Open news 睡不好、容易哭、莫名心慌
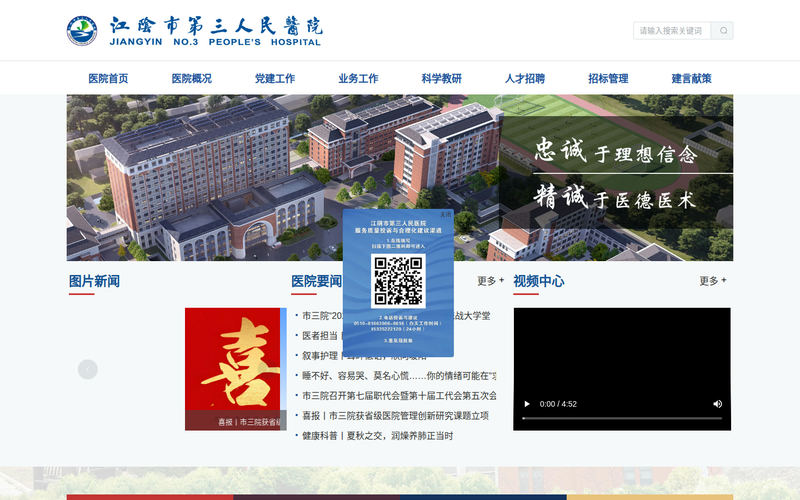 tap(398, 376)
